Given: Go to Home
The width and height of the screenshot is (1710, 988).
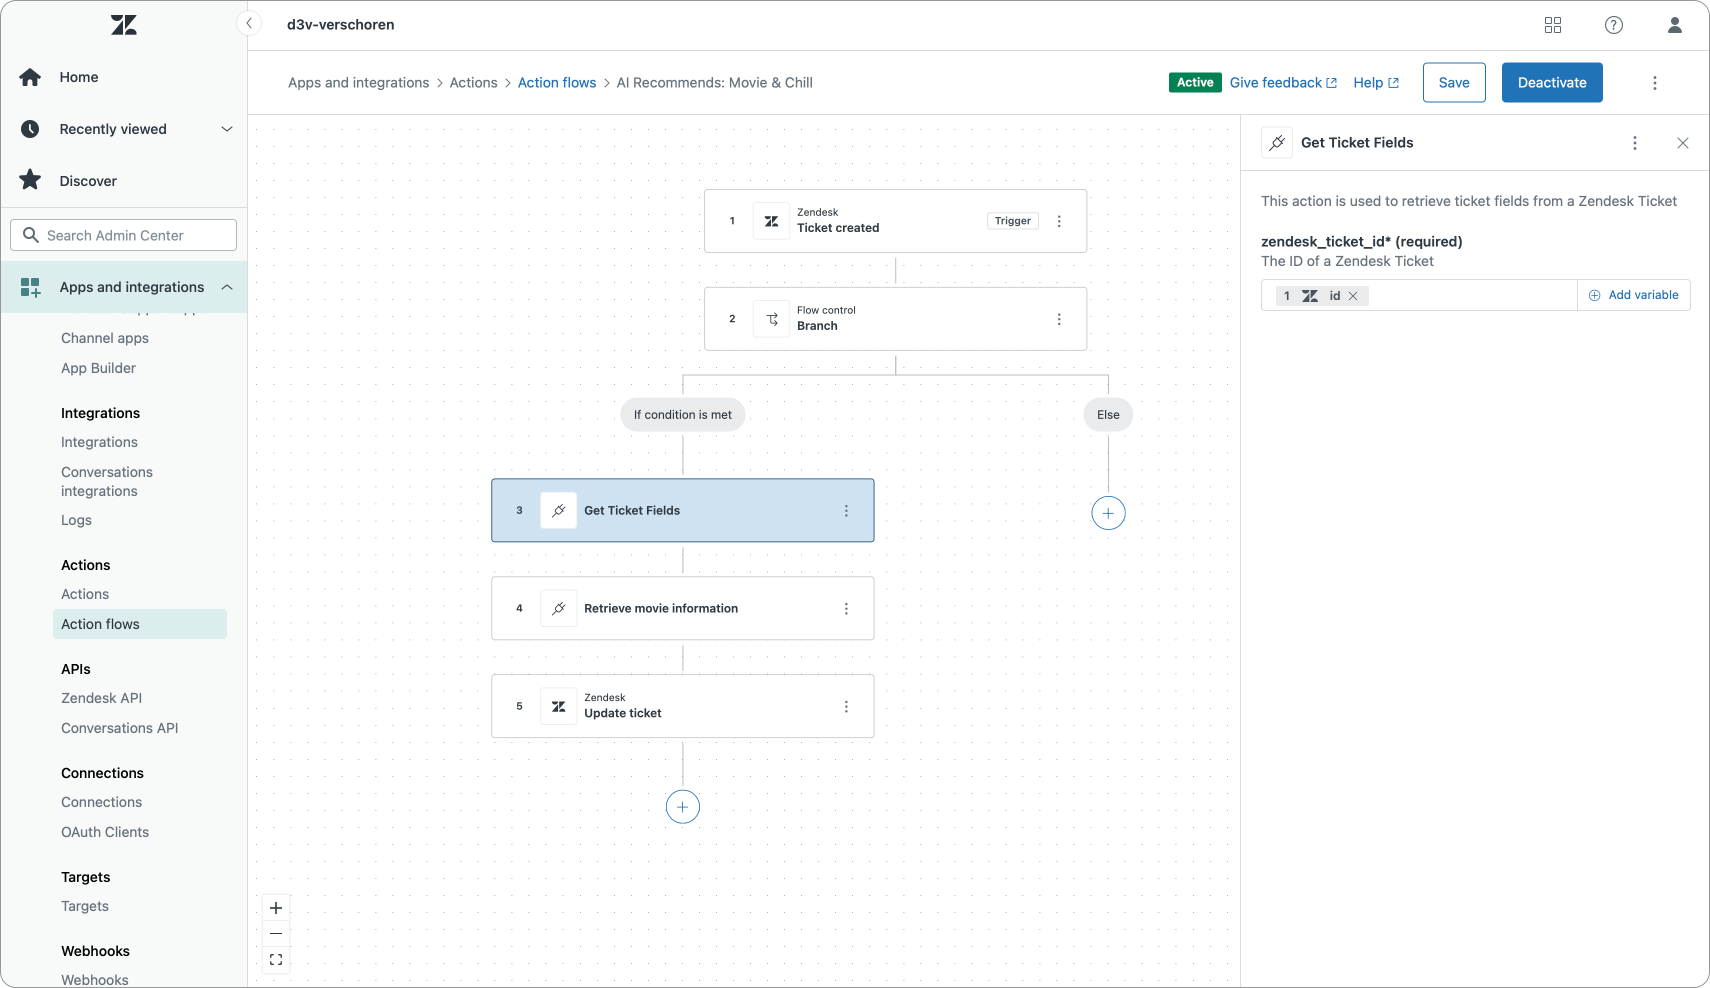Looking at the screenshot, I should pyautogui.click(x=78, y=77).
